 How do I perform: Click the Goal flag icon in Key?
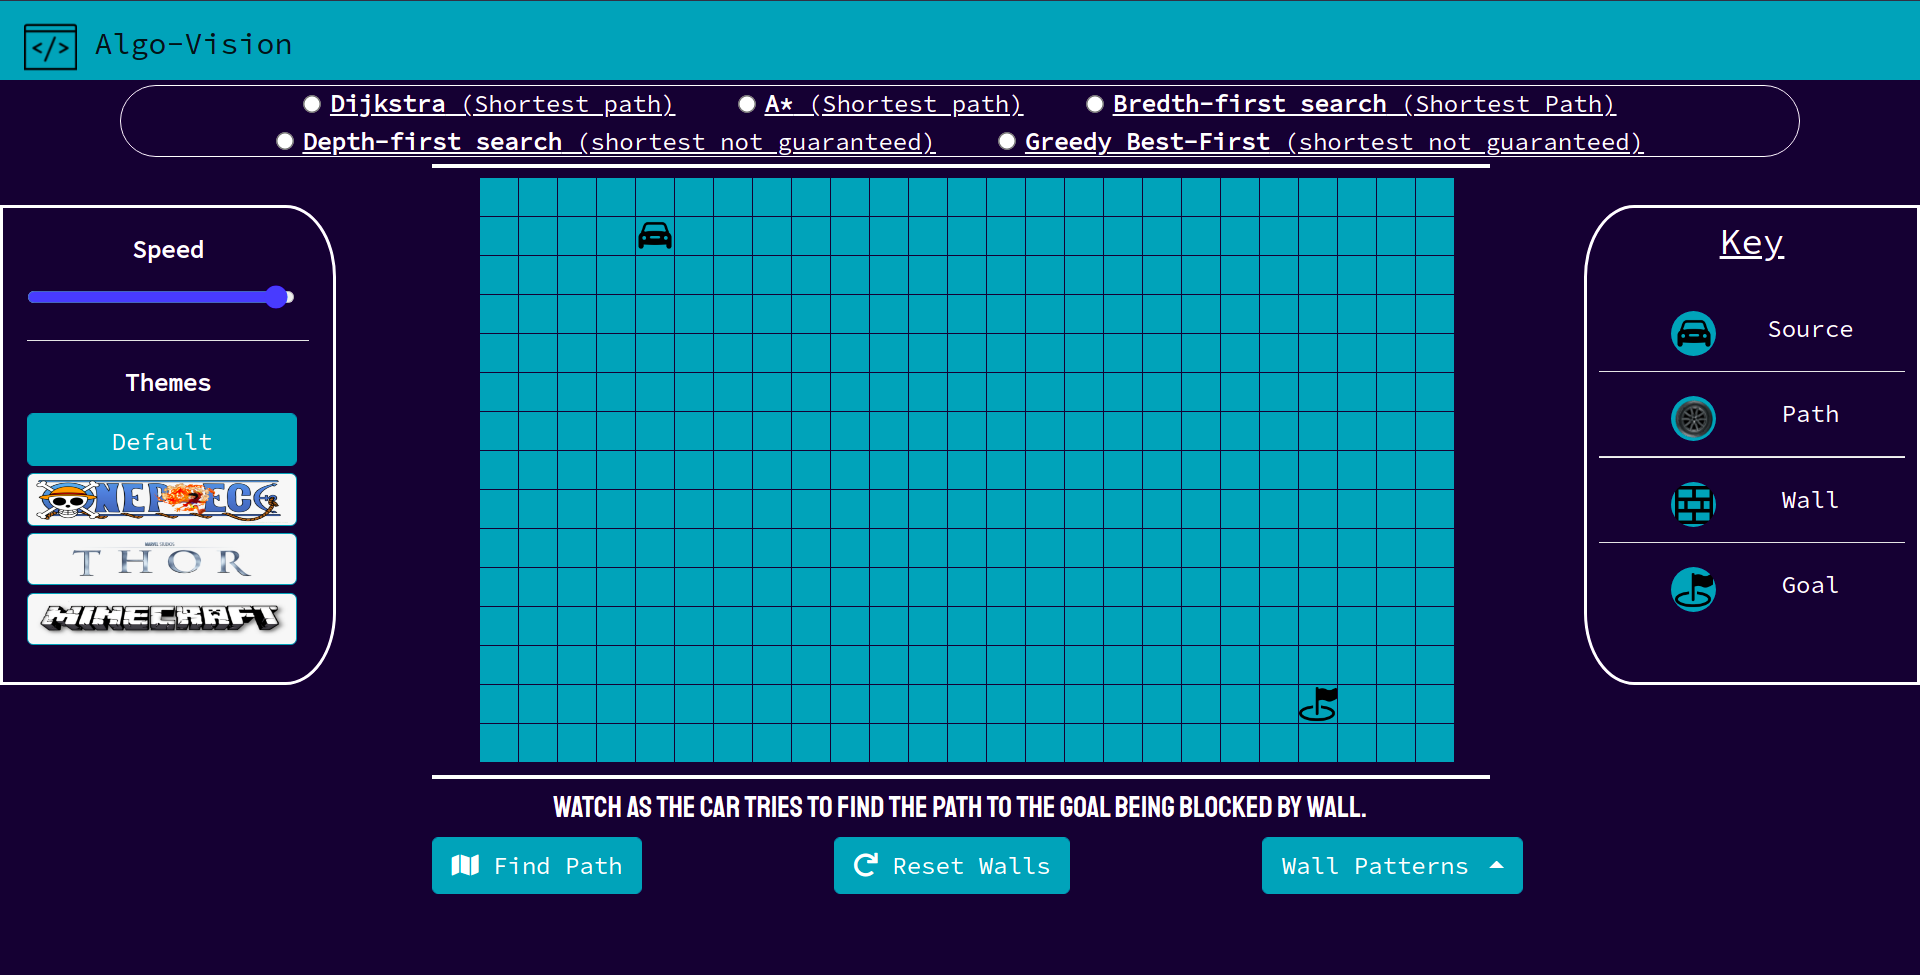(x=1693, y=589)
